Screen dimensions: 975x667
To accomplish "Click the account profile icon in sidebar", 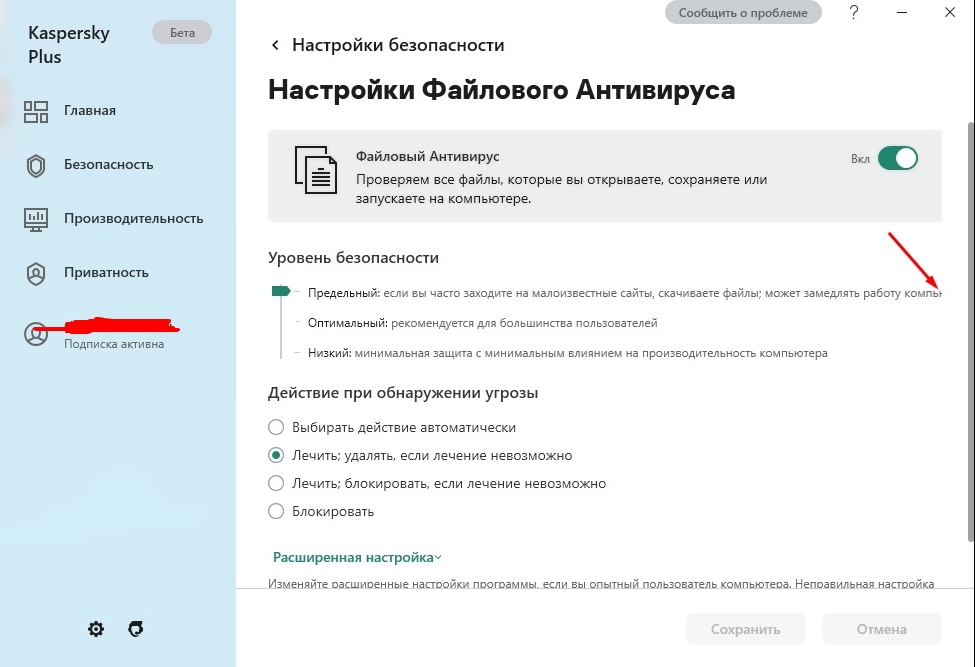I will coord(36,335).
